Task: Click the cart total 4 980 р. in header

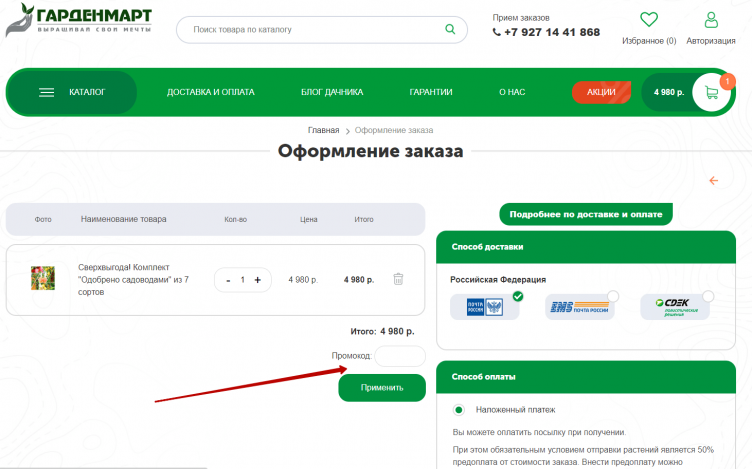Action: [x=669, y=92]
